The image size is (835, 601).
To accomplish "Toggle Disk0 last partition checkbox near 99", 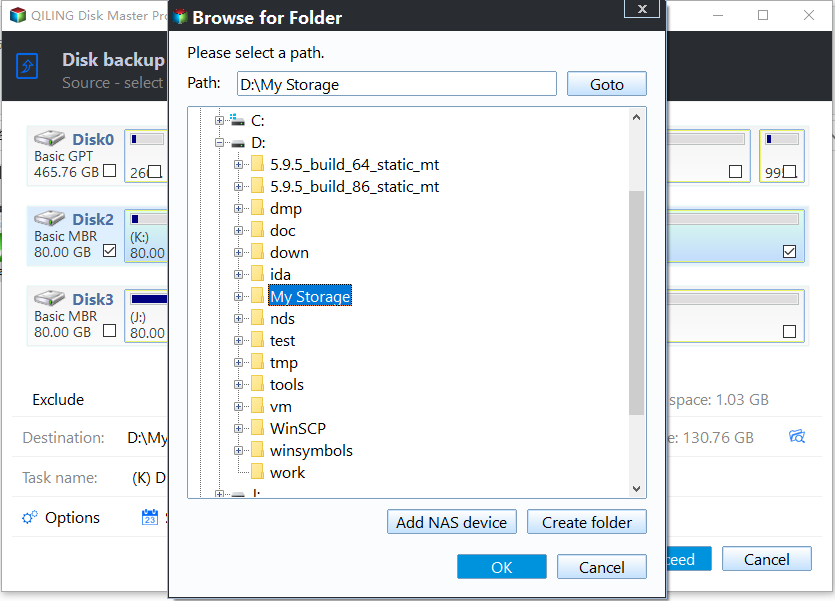I will (x=790, y=171).
